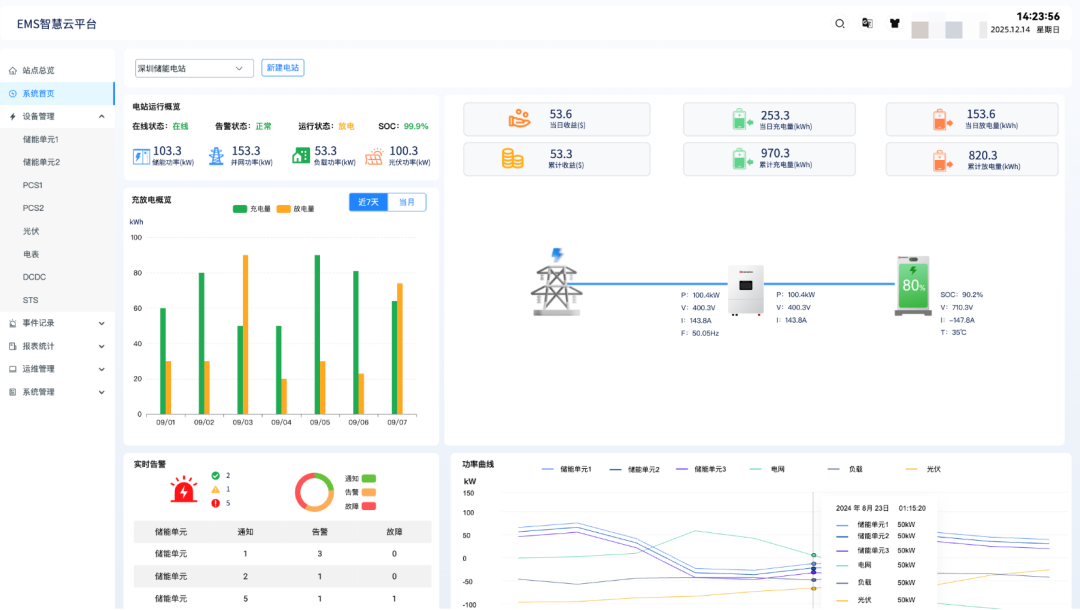1080x610 pixels.
Task: Click the inverter device icon in diagram
Action: [745, 290]
